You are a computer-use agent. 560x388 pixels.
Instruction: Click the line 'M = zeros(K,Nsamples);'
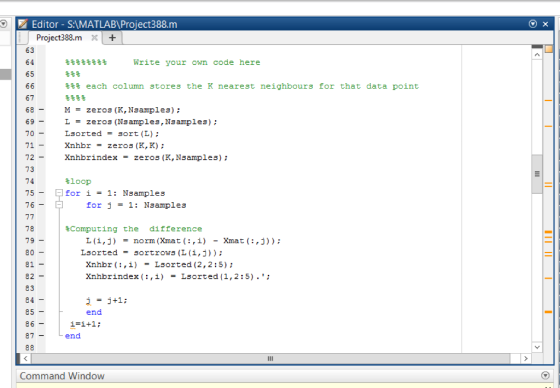(122, 110)
